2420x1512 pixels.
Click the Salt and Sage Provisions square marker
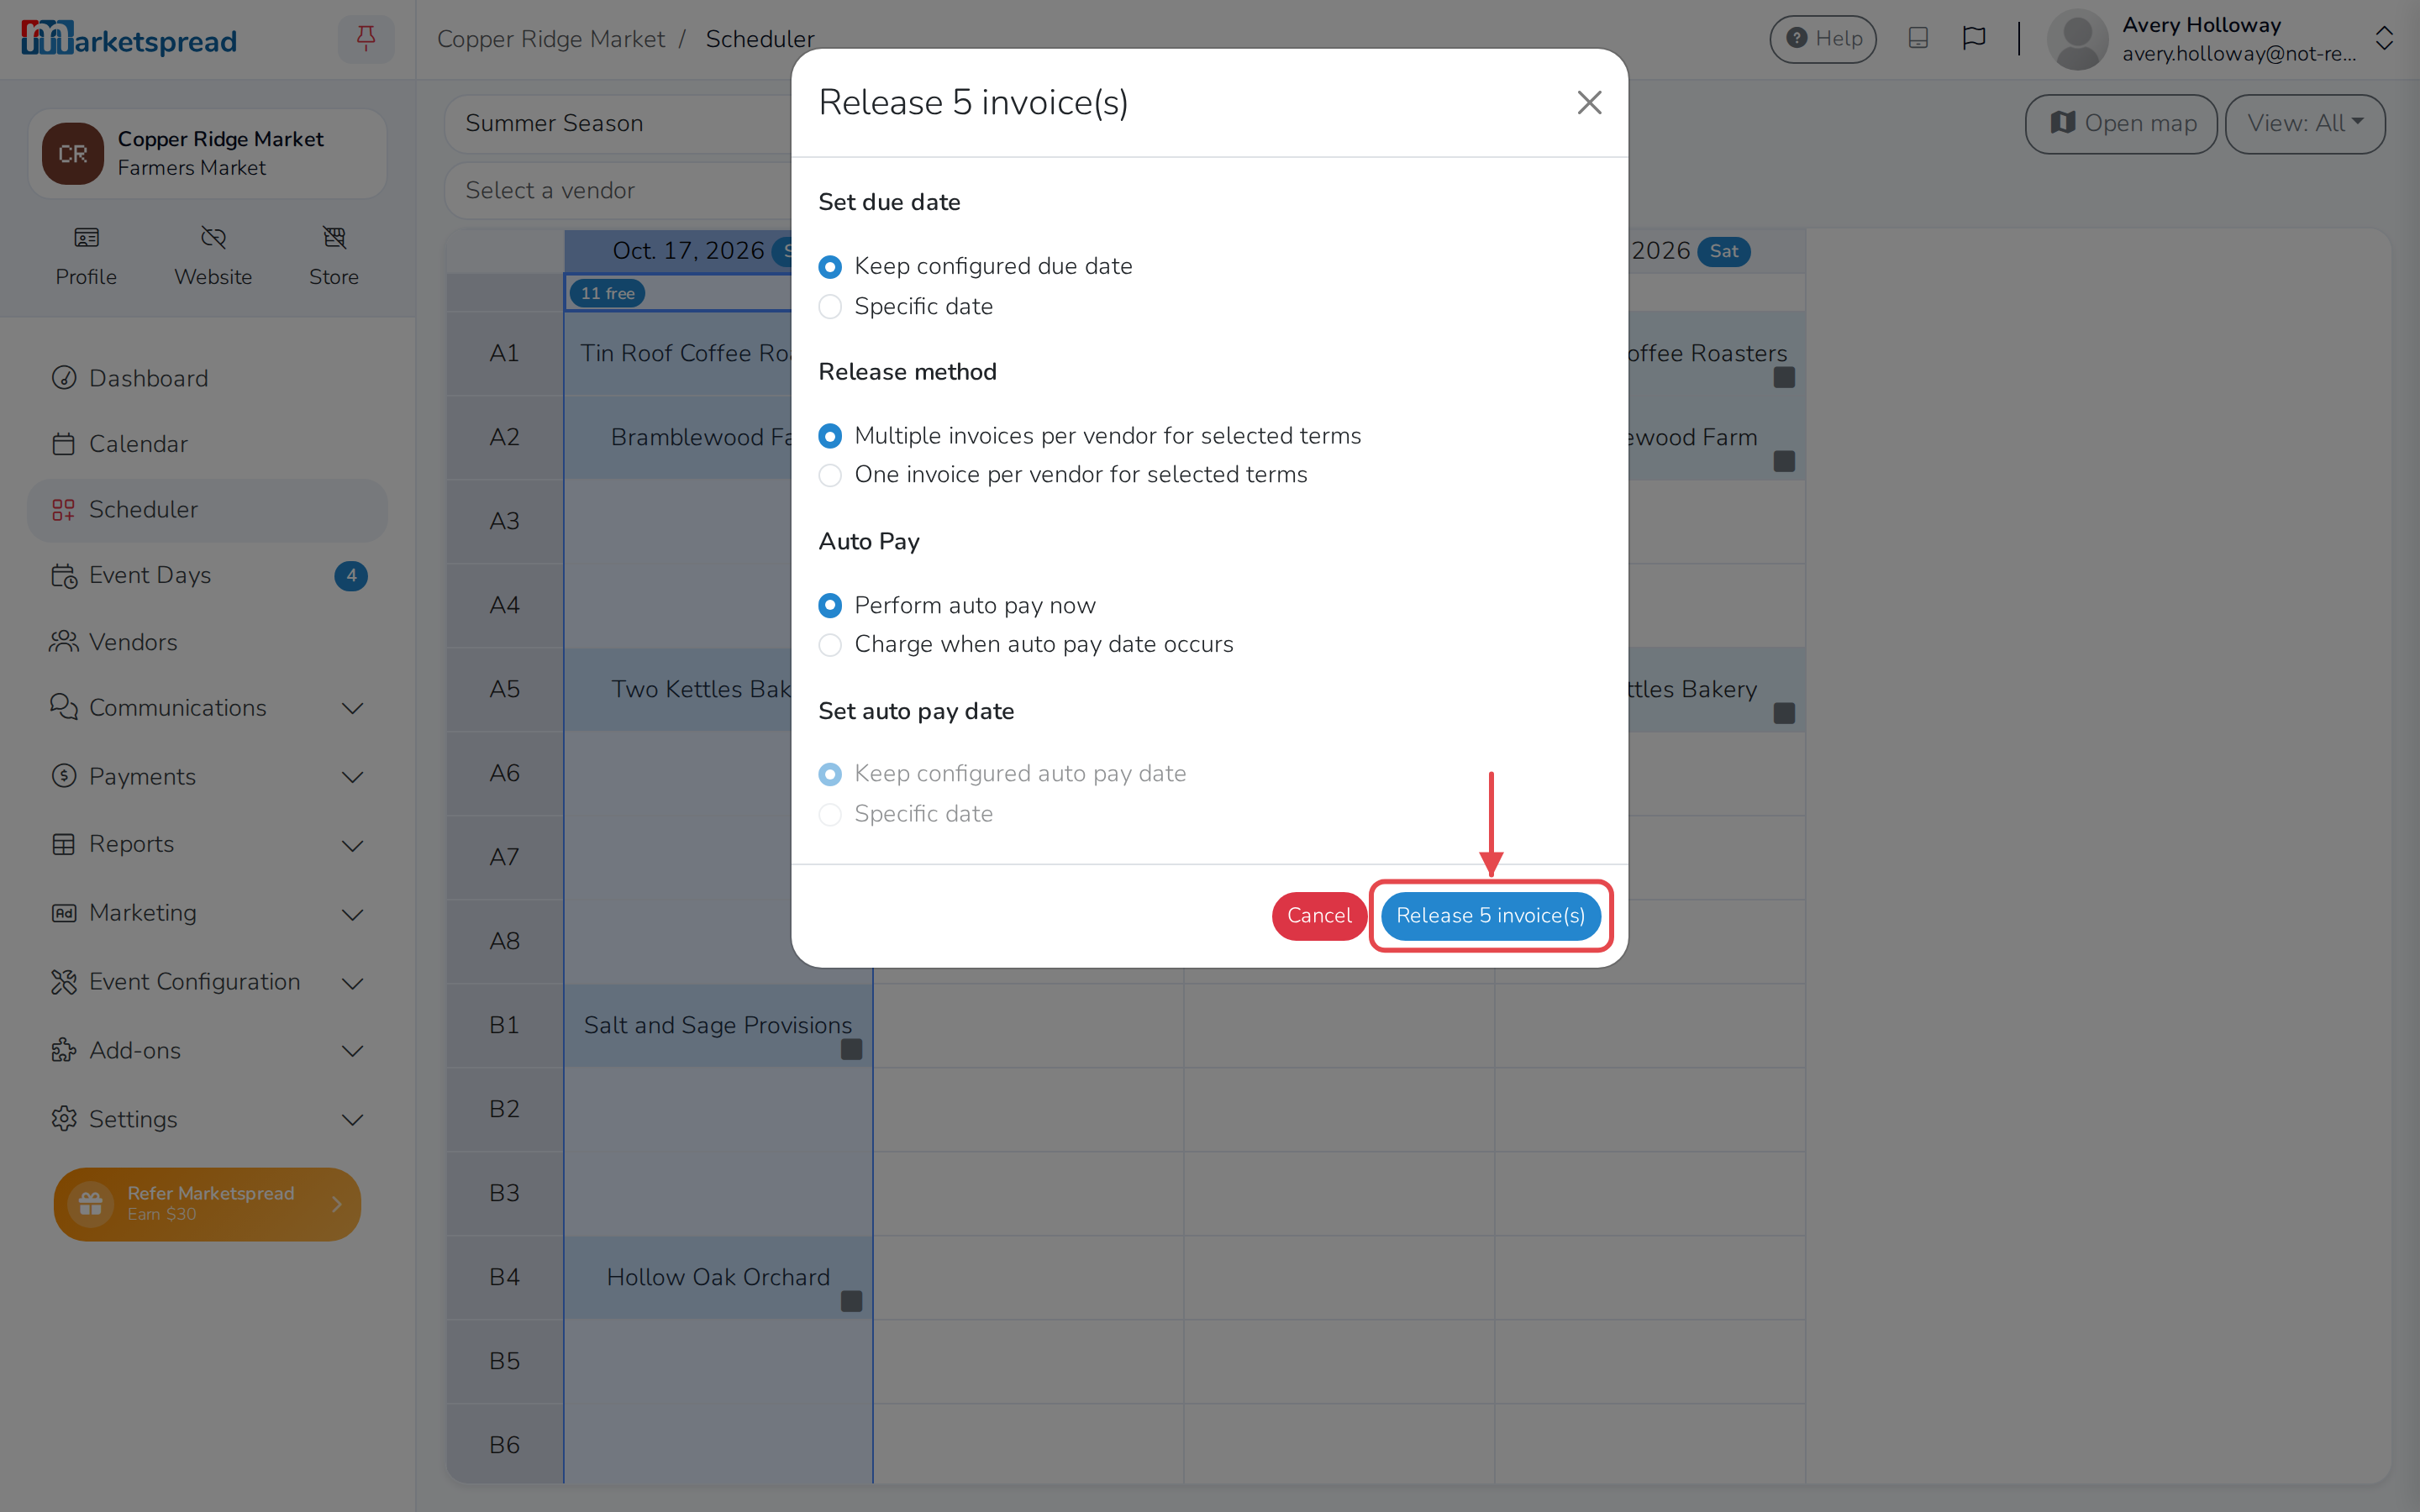tap(851, 1049)
